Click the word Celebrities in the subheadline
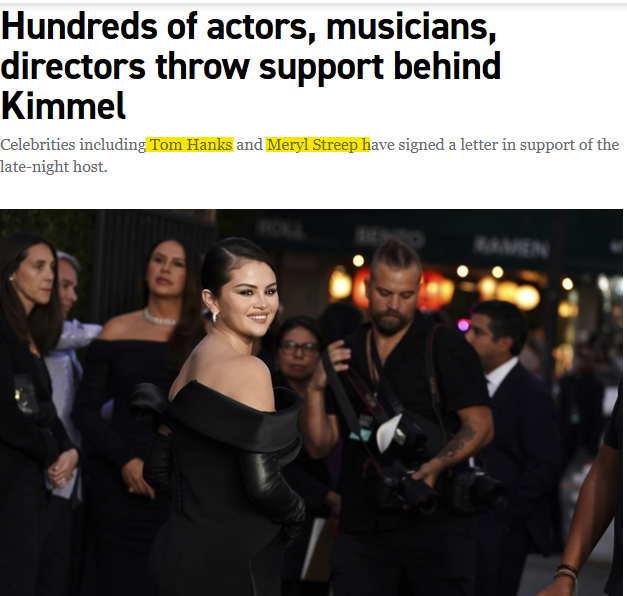627x596 pixels. (38, 144)
